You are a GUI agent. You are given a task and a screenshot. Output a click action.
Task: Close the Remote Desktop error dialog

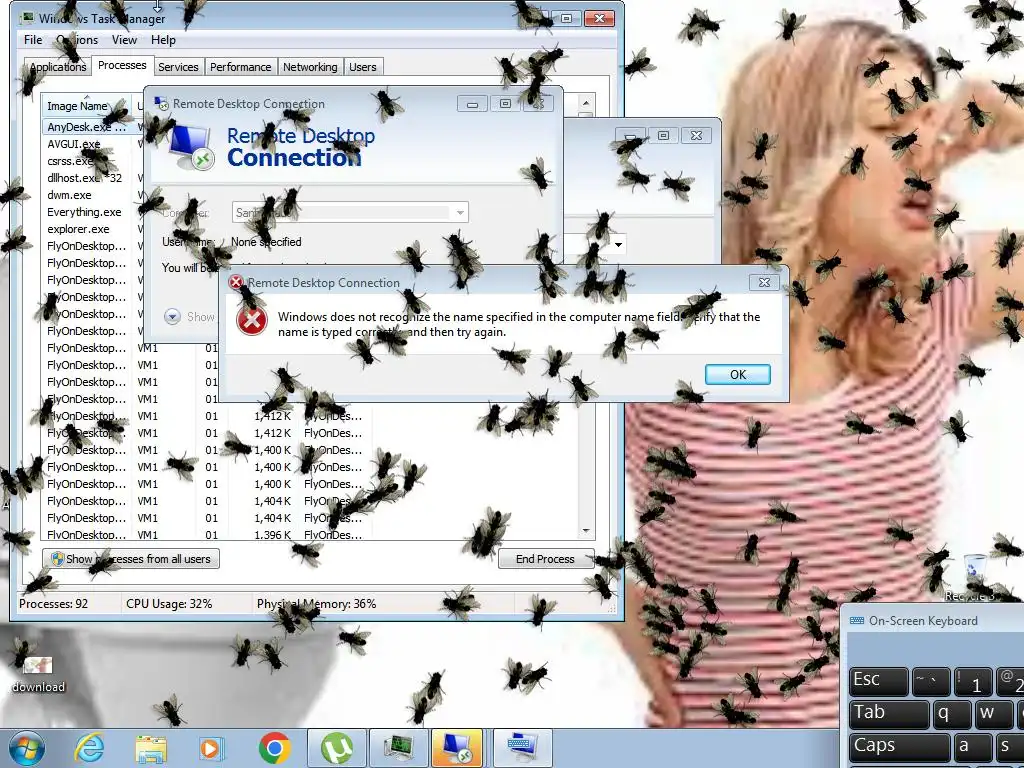pyautogui.click(x=764, y=282)
